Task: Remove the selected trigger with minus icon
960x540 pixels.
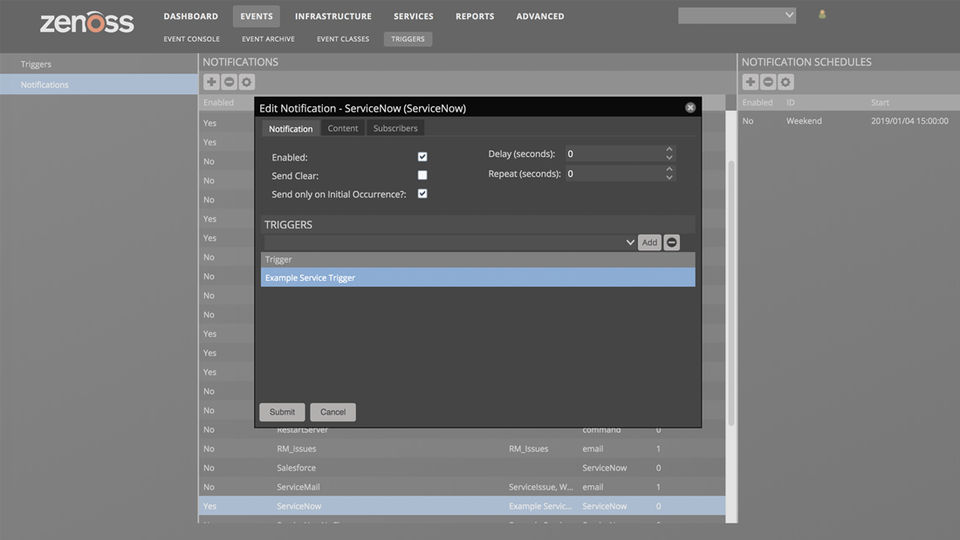Action: (x=672, y=242)
